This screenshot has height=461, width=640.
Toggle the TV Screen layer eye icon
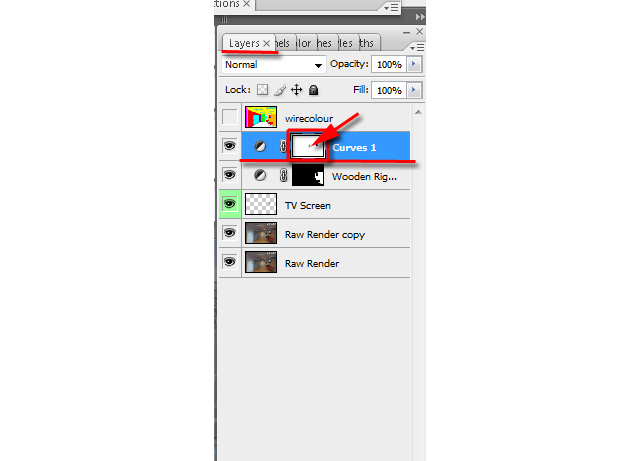[229, 204]
